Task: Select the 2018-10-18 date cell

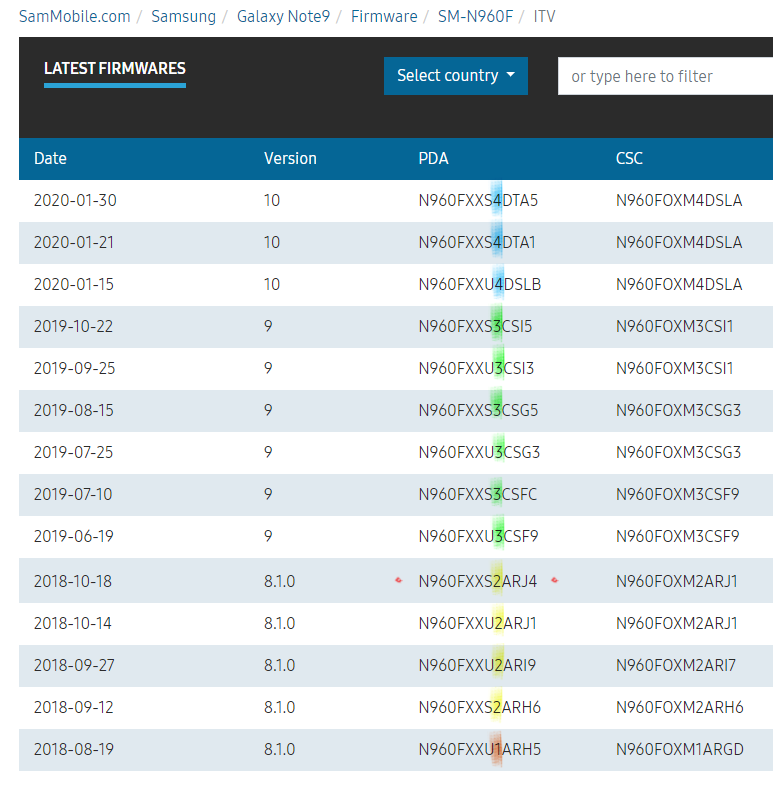Action: (x=73, y=581)
